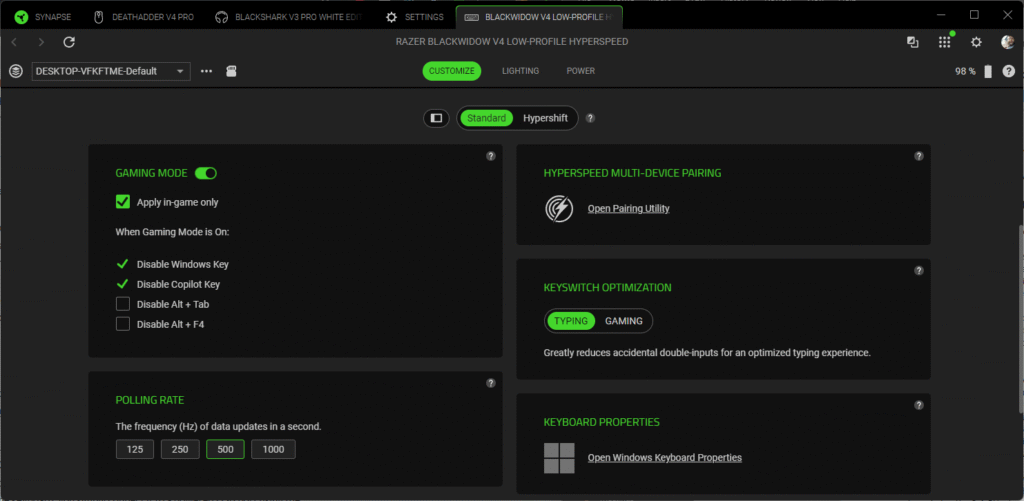Set polling rate to 500

225,449
